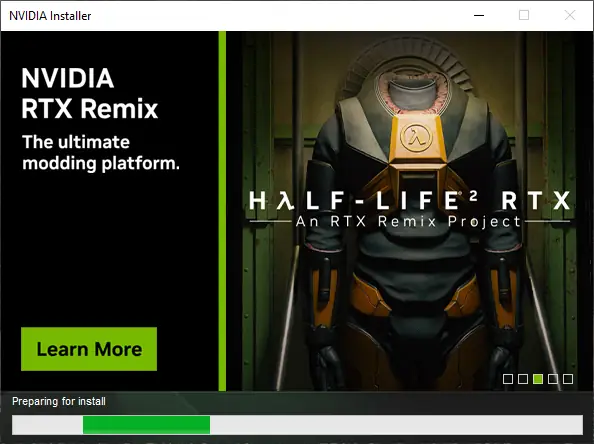This screenshot has width=594, height=444.
Task: Select the active third green slideshow indicator
Action: (x=538, y=379)
